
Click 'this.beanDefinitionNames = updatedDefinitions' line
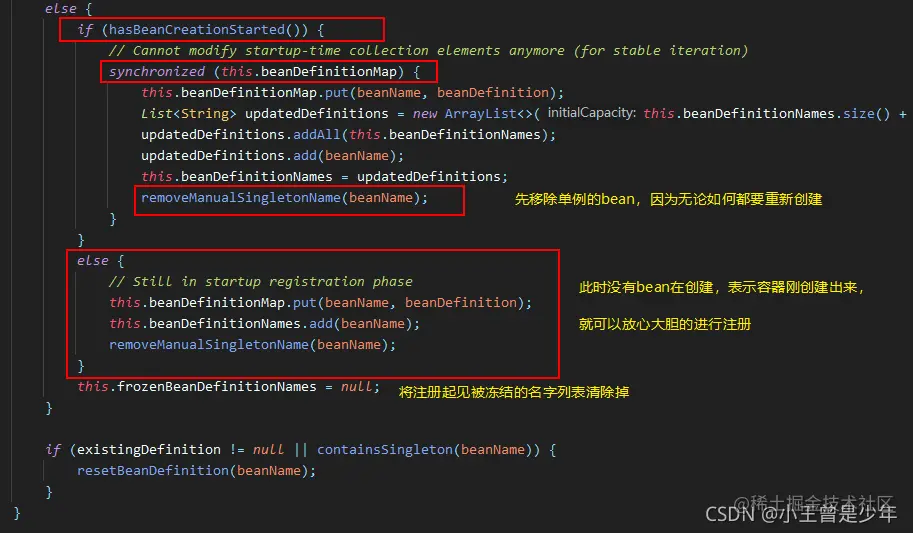tap(324, 177)
